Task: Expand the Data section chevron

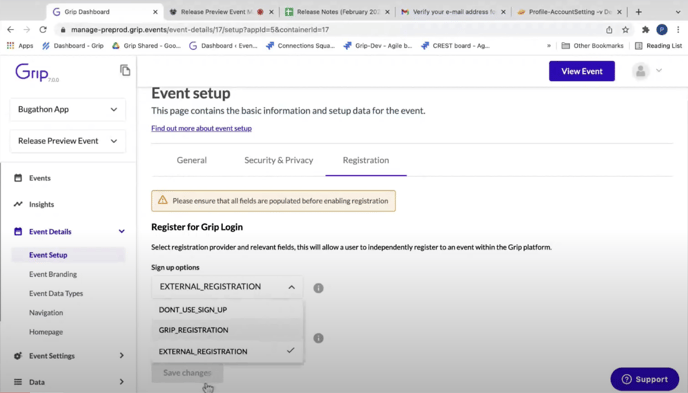Action: (x=122, y=382)
